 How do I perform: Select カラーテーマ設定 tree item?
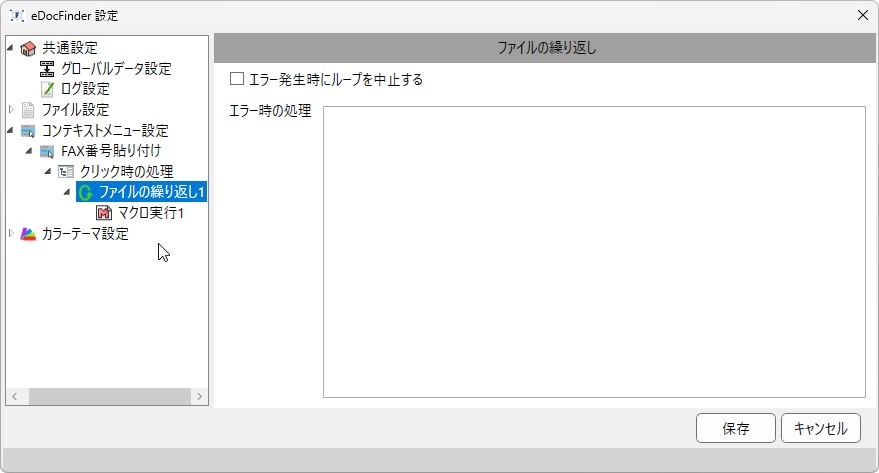click(x=85, y=233)
